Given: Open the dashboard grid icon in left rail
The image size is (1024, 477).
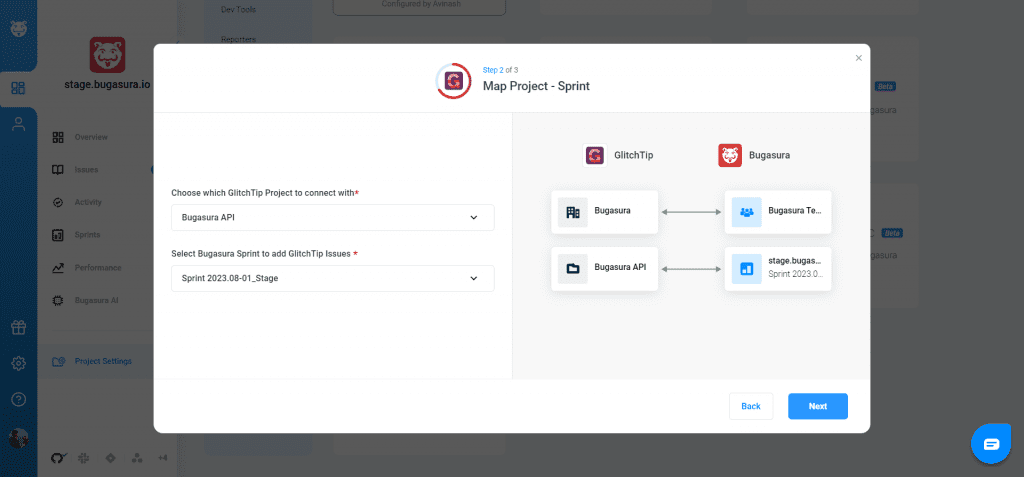Looking at the screenshot, I should point(18,88).
